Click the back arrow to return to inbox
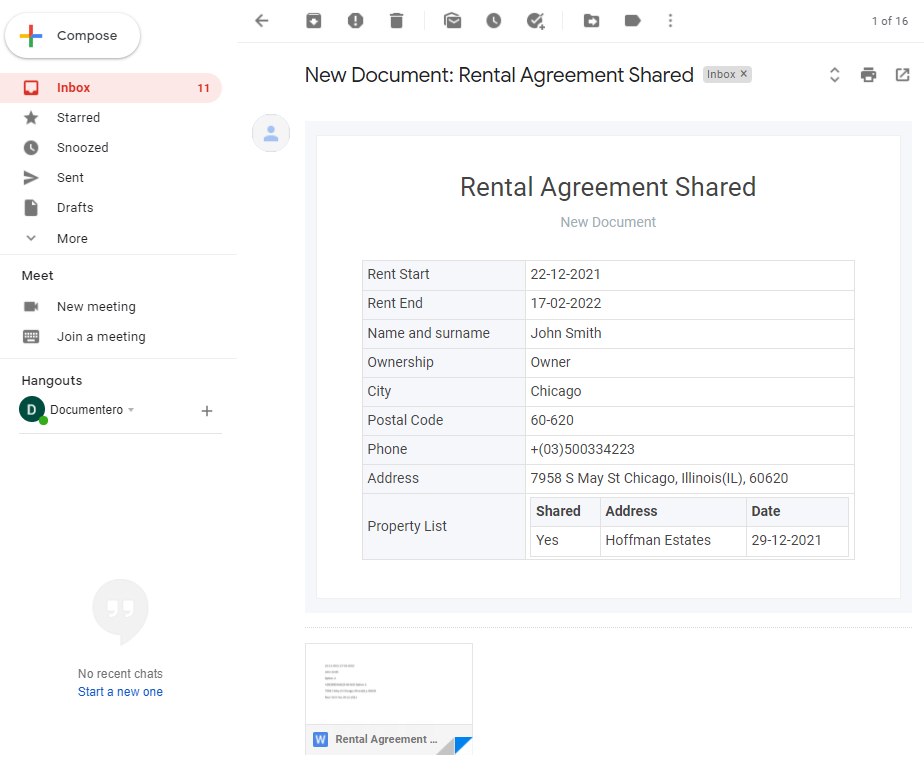 262,21
